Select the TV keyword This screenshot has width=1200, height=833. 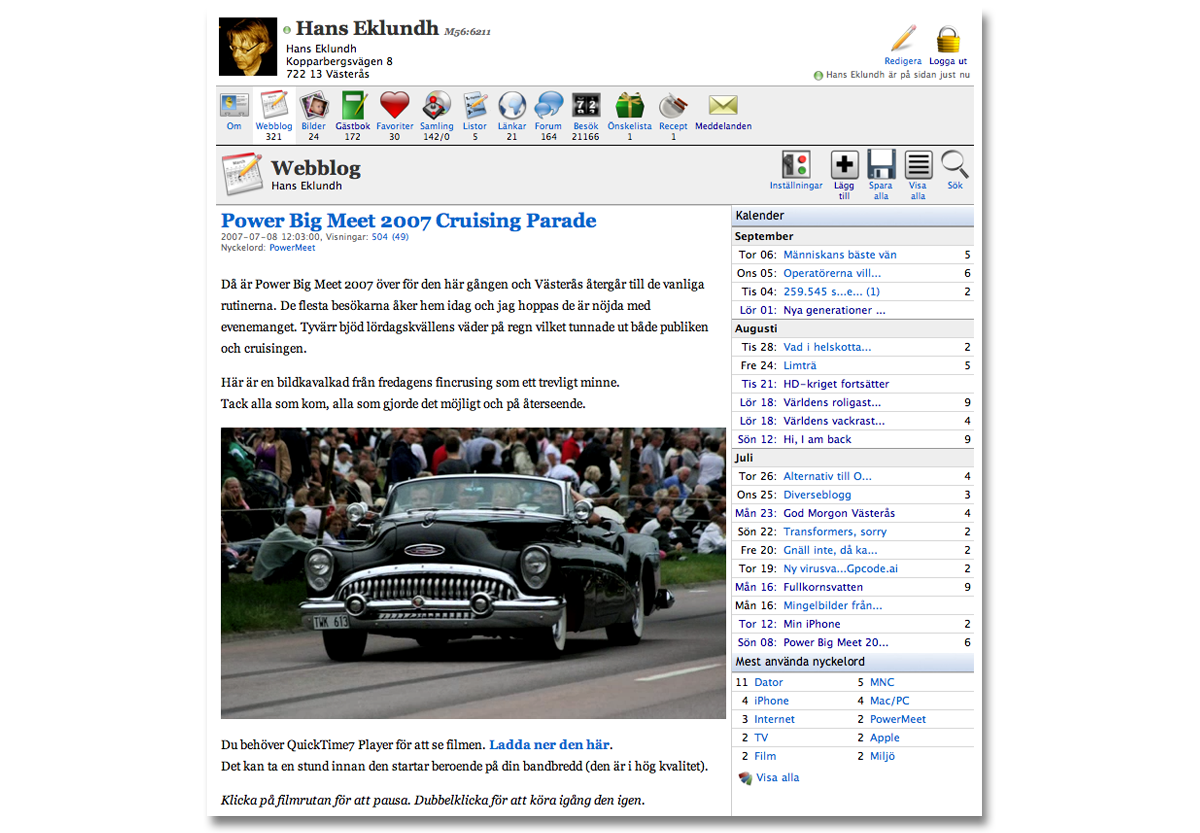tap(761, 738)
